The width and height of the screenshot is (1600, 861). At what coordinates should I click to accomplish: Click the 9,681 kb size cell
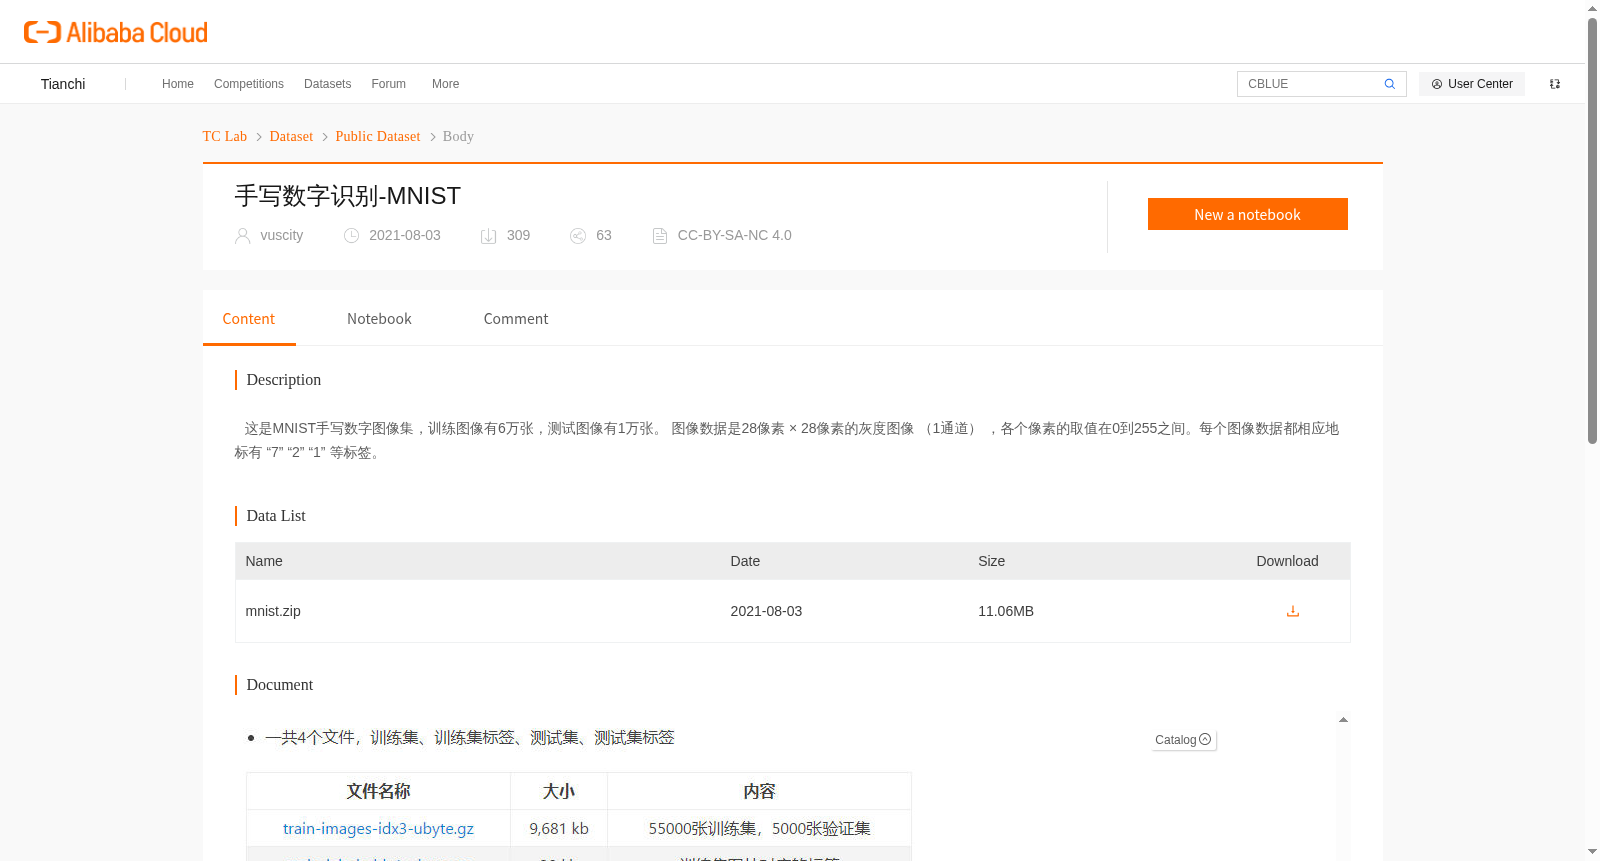click(x=559, y=829)
